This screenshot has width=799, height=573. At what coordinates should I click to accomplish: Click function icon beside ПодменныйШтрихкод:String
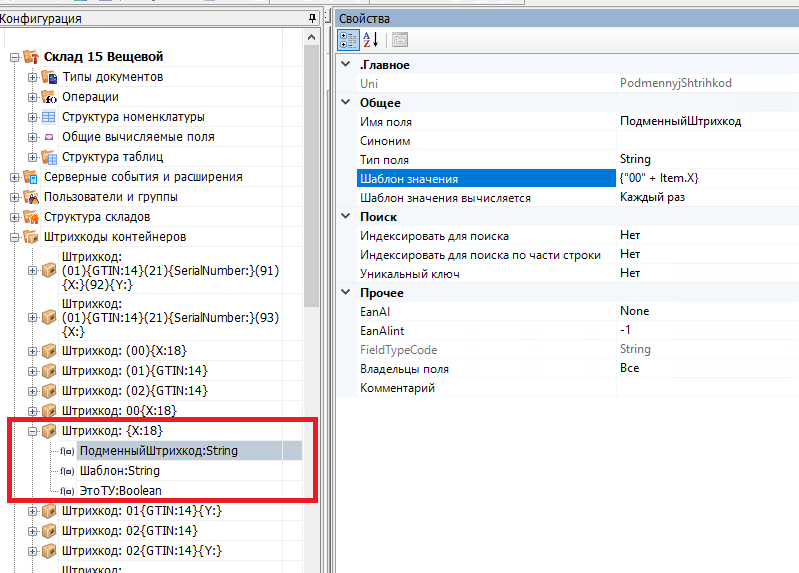click(x=67, y=451)
